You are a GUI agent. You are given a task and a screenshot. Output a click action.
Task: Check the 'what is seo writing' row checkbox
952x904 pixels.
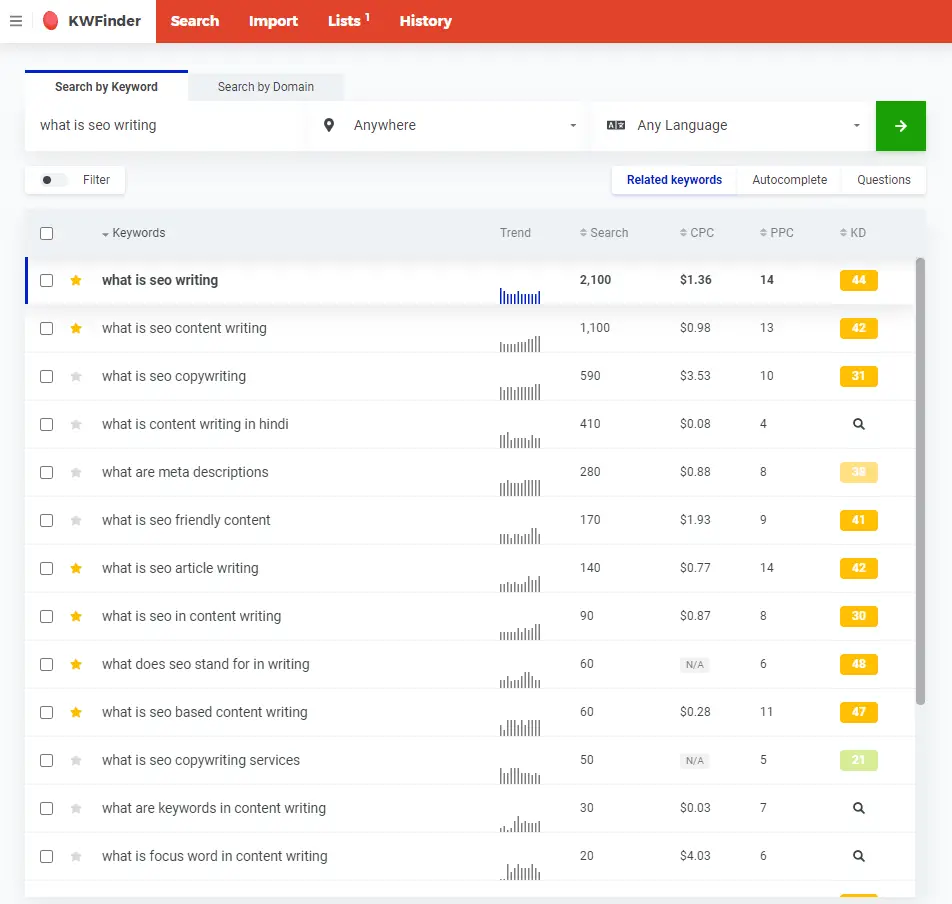pos(46,280)
